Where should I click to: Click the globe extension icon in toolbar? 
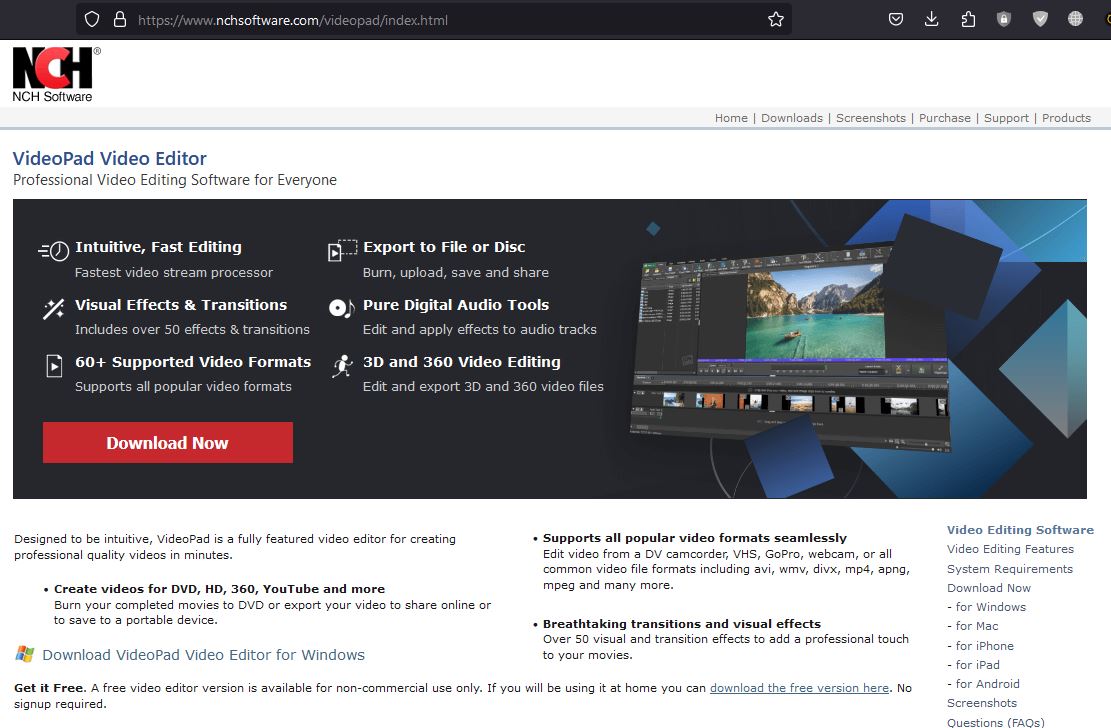click(x=1075, y=20)
